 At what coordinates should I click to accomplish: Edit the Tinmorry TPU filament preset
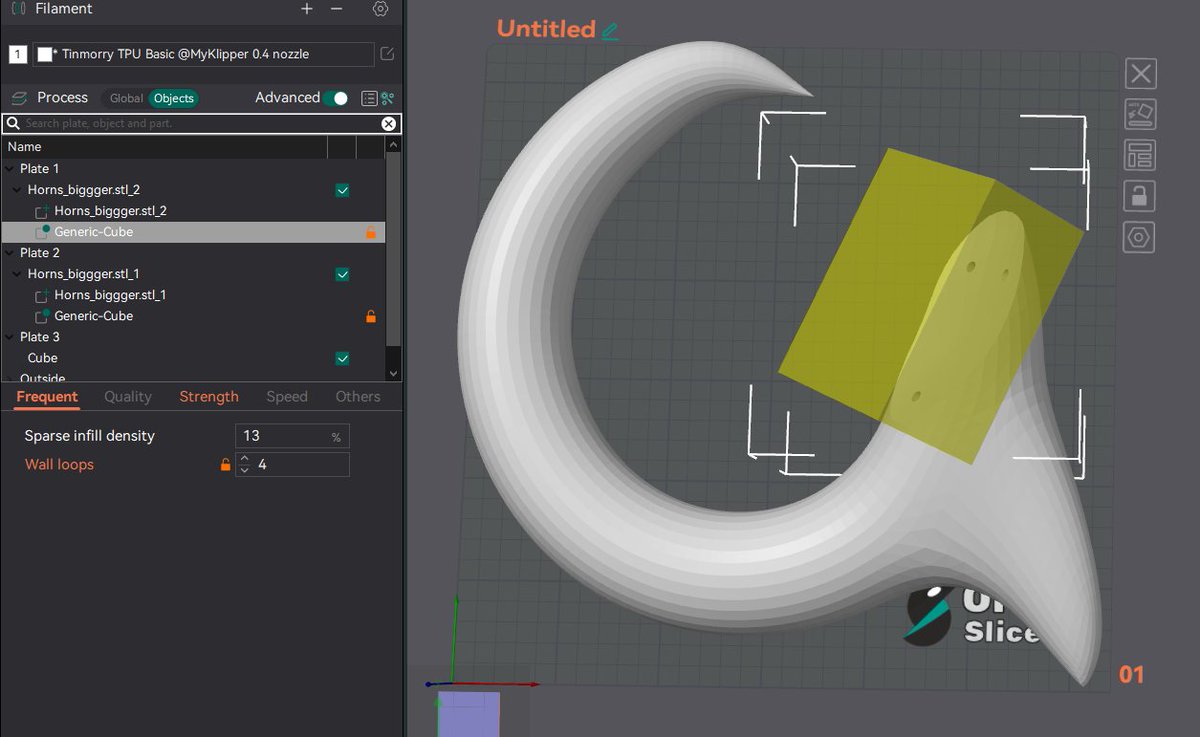pyautogui.click(x=388, y=54)
